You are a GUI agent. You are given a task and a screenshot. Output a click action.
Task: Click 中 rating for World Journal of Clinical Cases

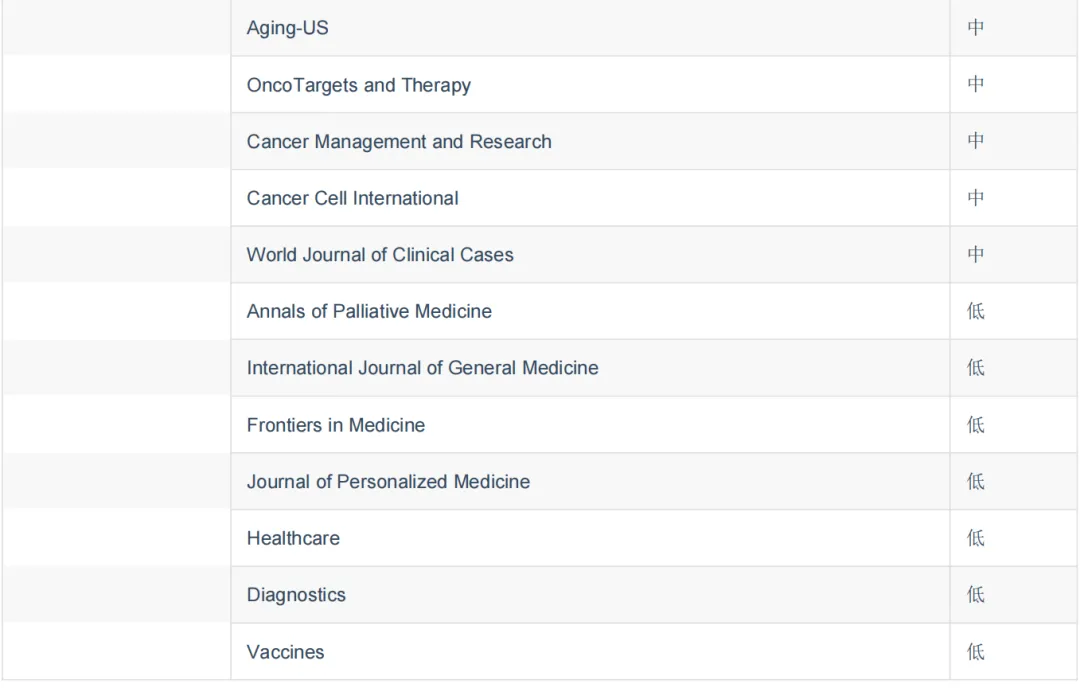coord(975,254)
